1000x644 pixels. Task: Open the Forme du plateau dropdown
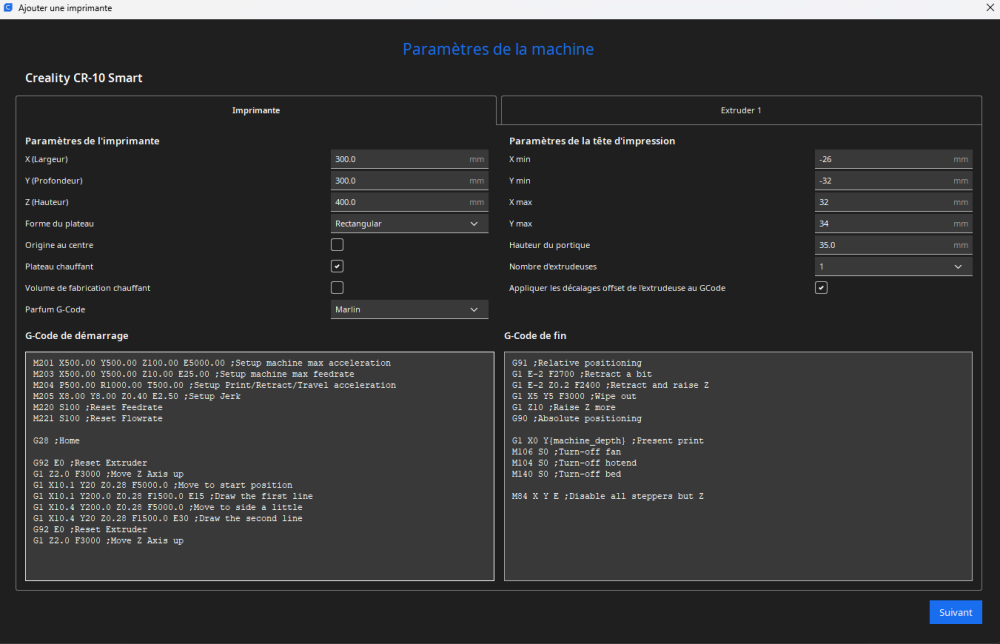pos(409,224)
